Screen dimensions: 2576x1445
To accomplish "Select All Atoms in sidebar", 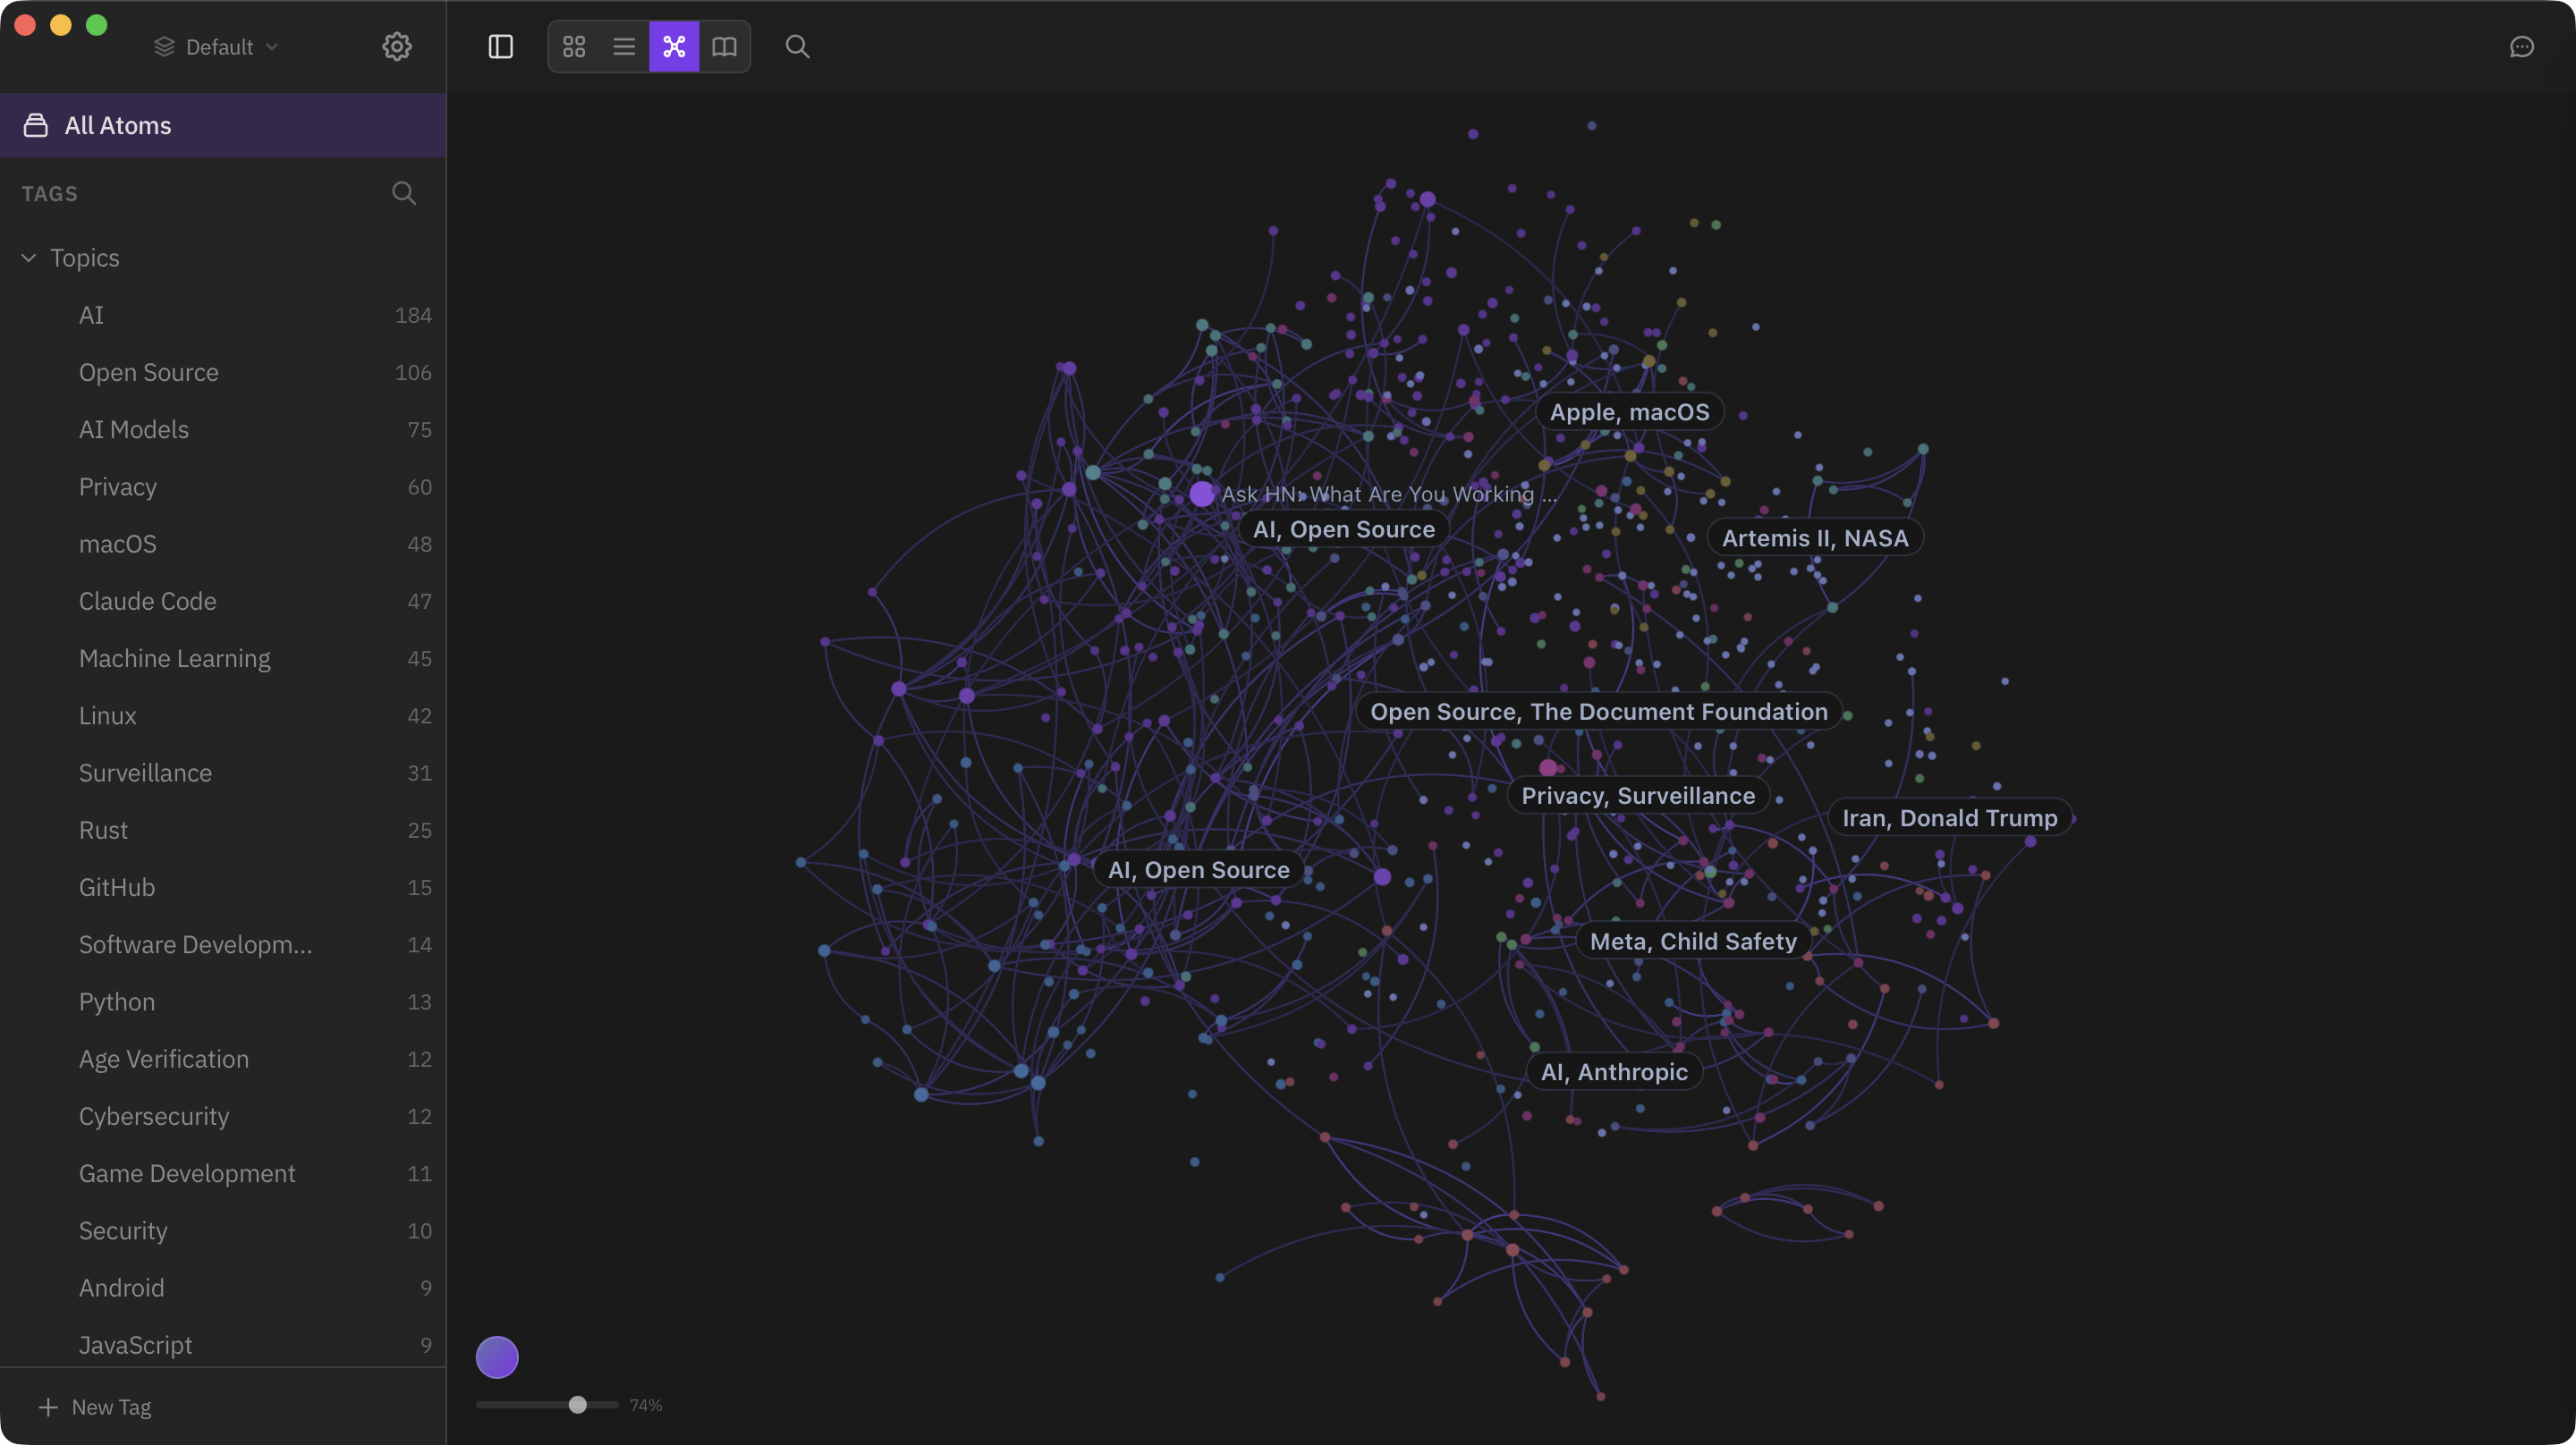I will (118, 125).
